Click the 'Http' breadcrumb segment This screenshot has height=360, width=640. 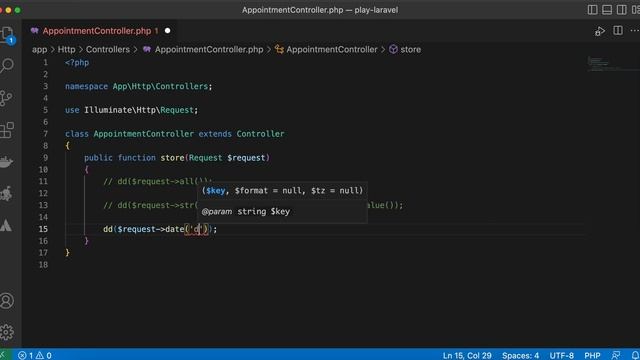click(67, 49)
